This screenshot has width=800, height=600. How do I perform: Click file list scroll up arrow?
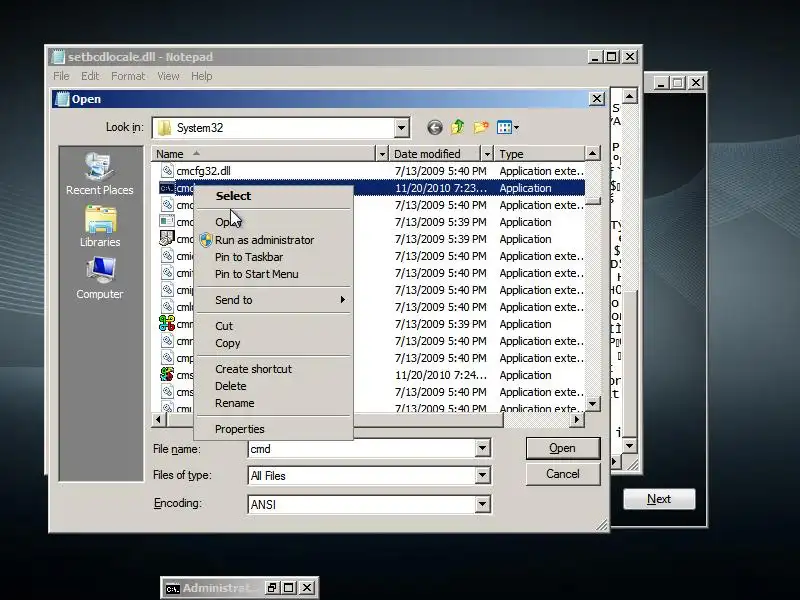tap(592, 153)
